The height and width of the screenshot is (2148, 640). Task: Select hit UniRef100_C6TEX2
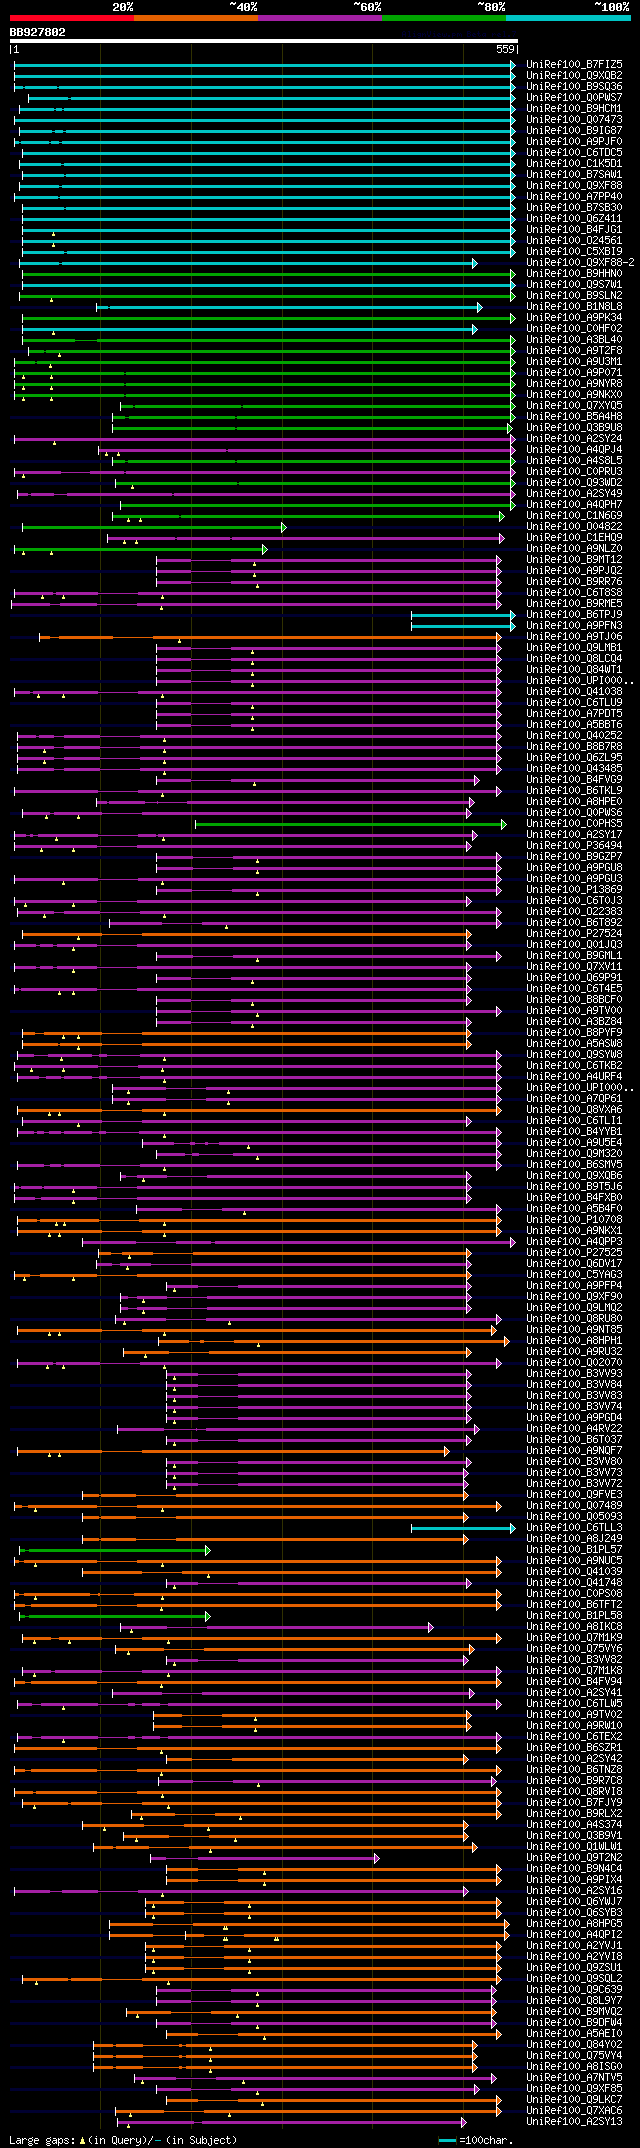click(x=574, y=1736)
